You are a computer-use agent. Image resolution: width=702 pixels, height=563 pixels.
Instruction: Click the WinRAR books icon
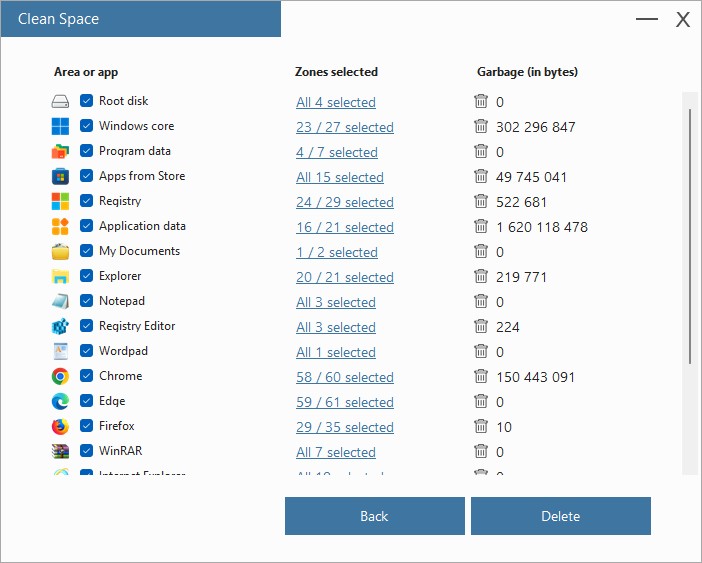[x=60, y=452]
